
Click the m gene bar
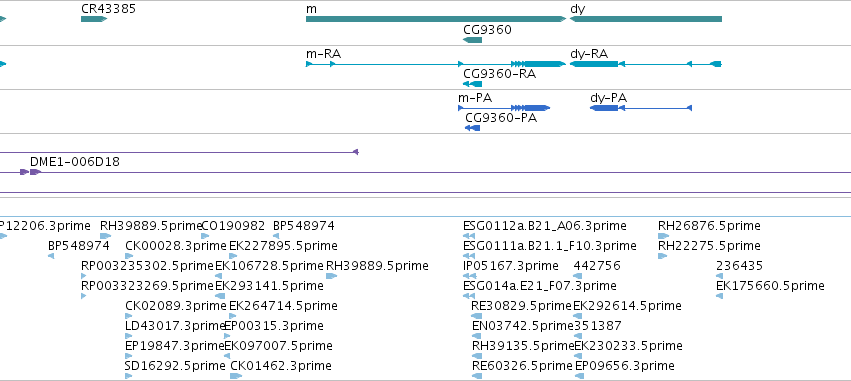[x=436, y=19]
